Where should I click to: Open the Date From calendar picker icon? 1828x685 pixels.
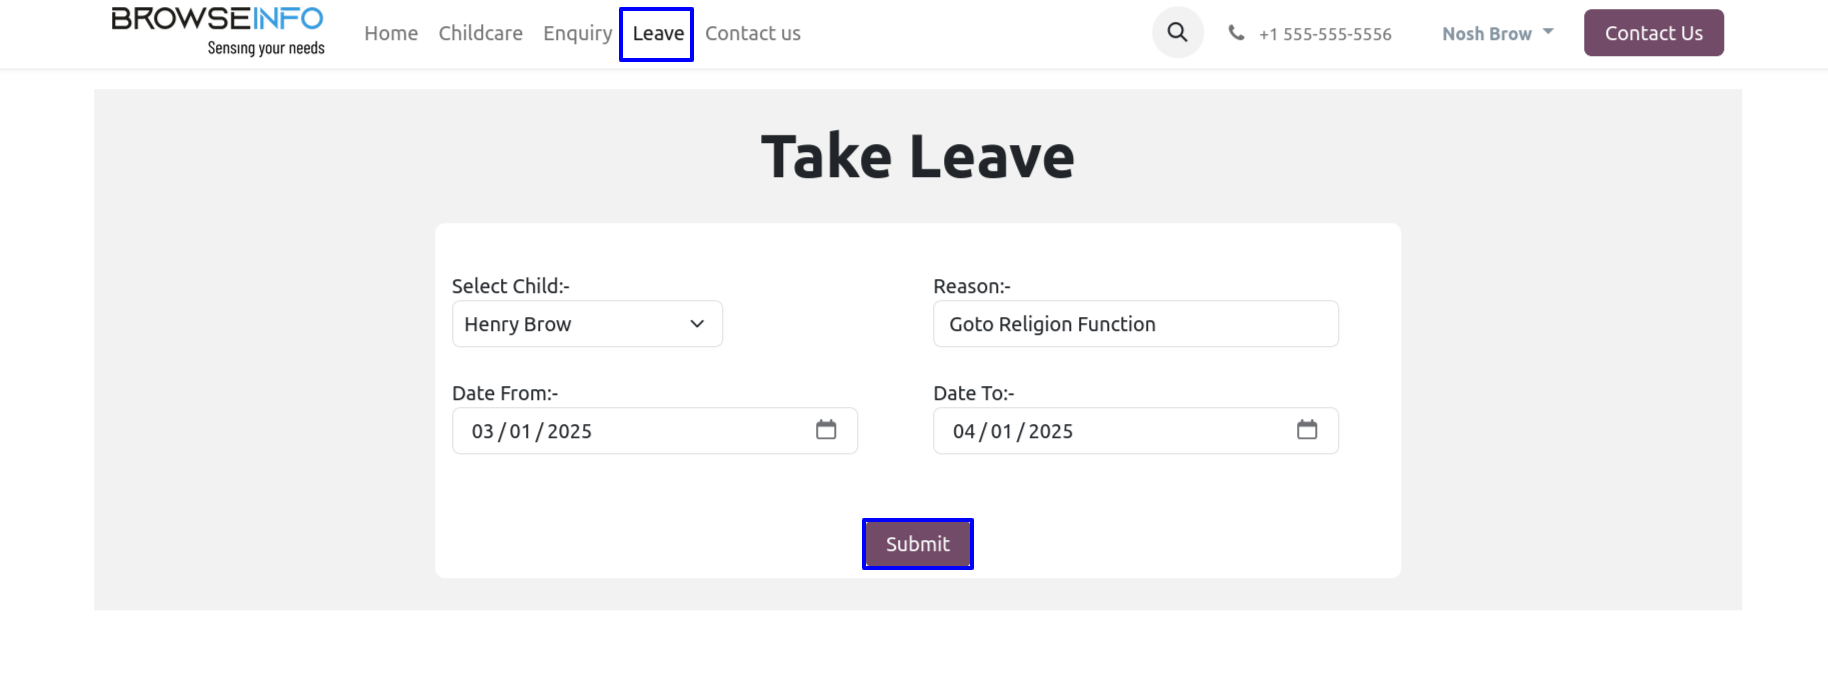[x=826, y=430]
